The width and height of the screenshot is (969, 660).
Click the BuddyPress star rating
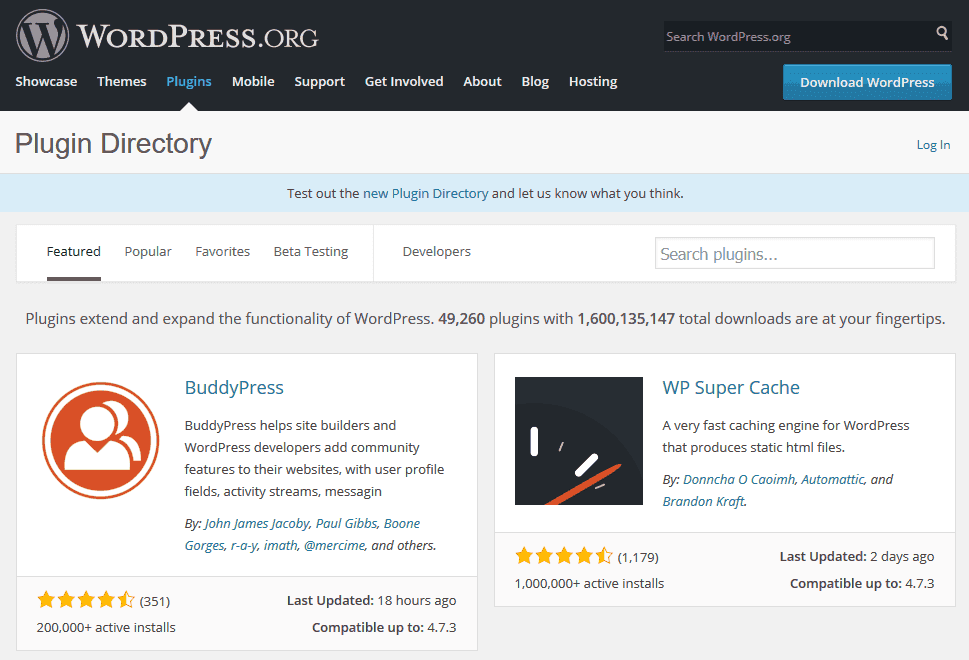click(86, 599)
